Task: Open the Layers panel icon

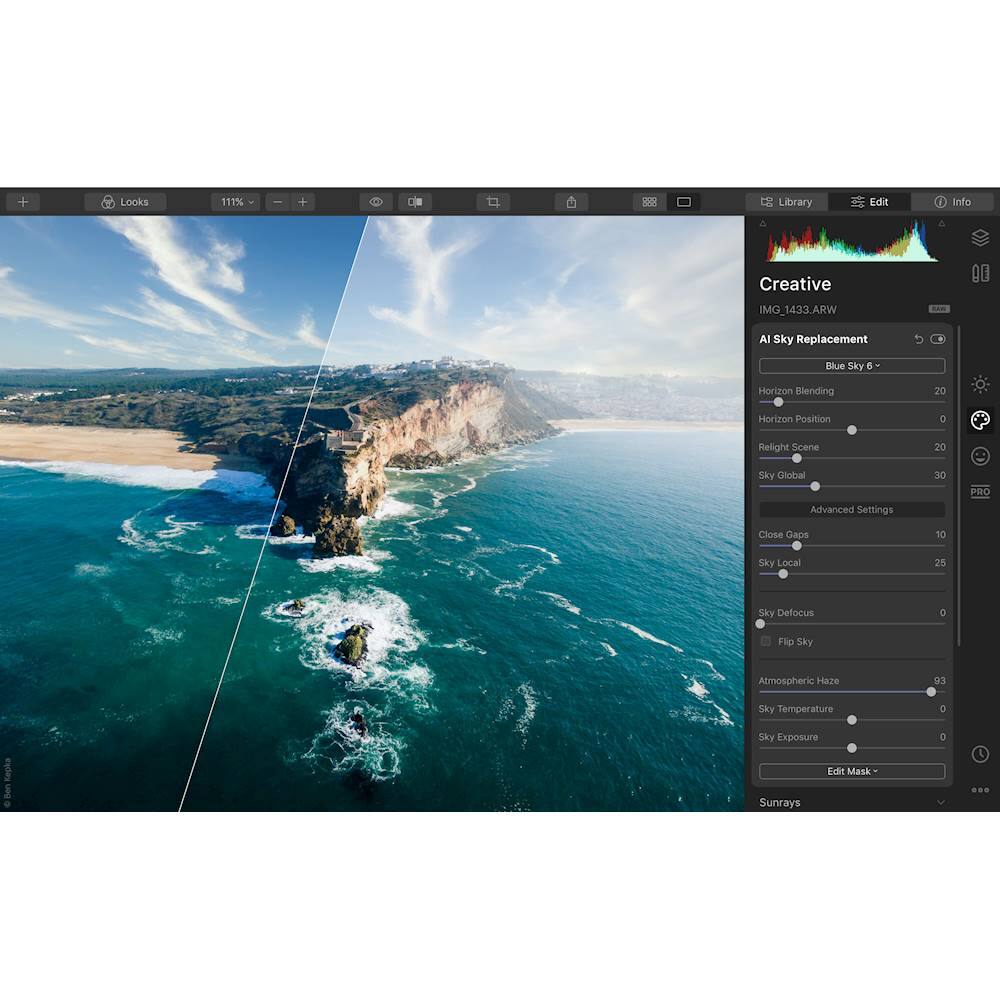Action: pos(980,237)
